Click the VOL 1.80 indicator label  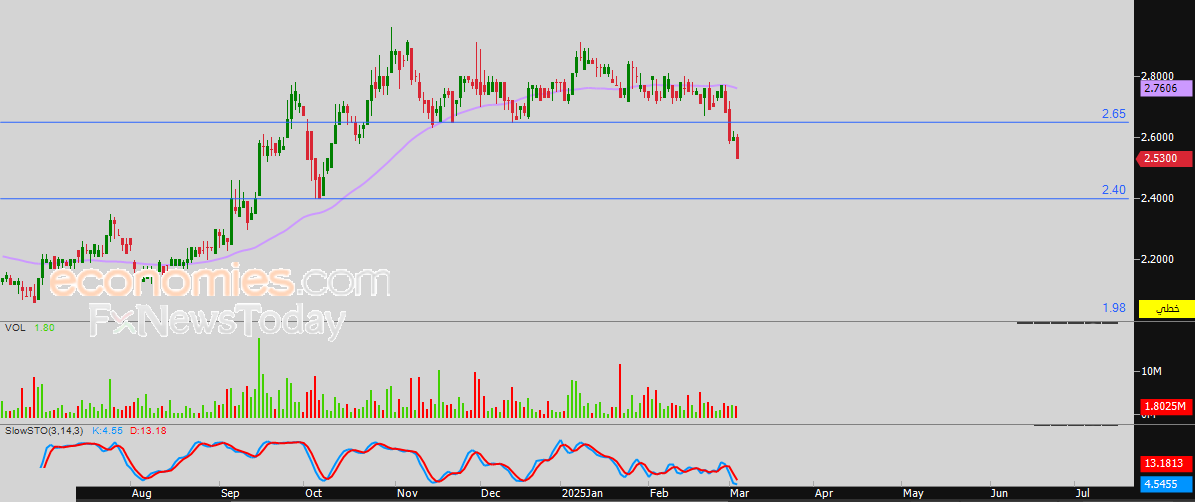click(x=30, y=328)
